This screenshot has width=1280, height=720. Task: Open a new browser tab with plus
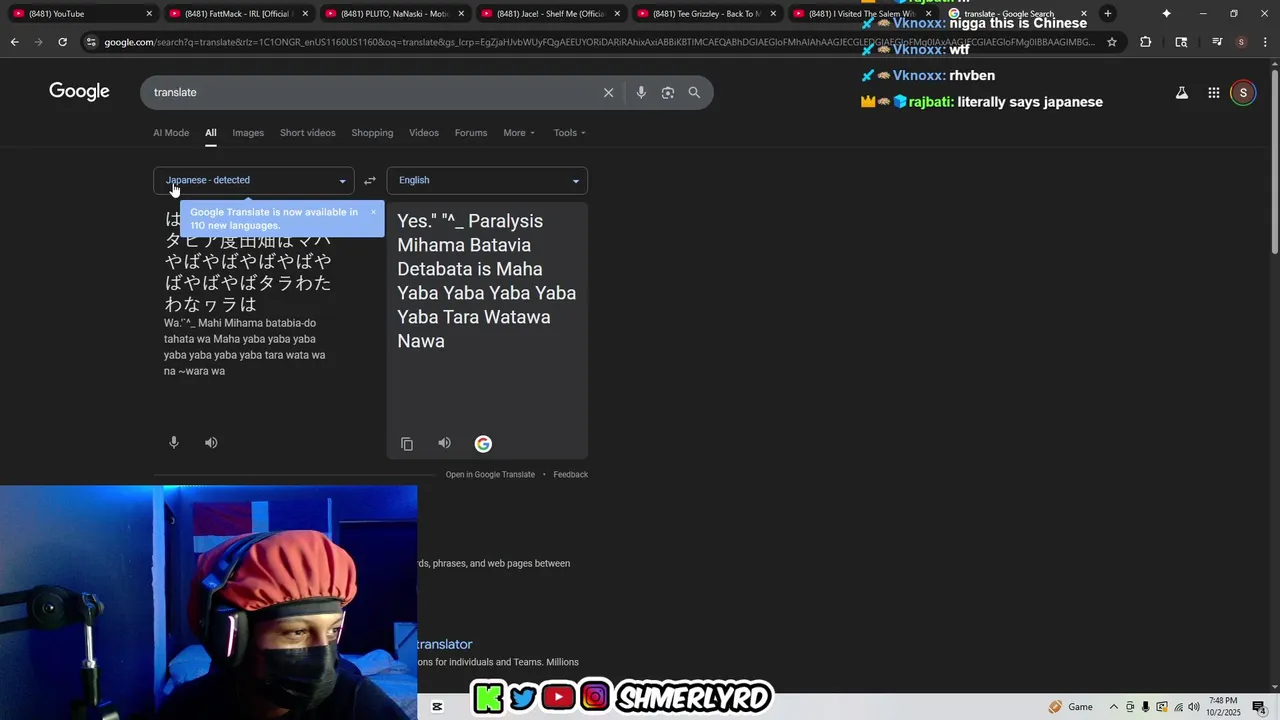coord(1107,14)
